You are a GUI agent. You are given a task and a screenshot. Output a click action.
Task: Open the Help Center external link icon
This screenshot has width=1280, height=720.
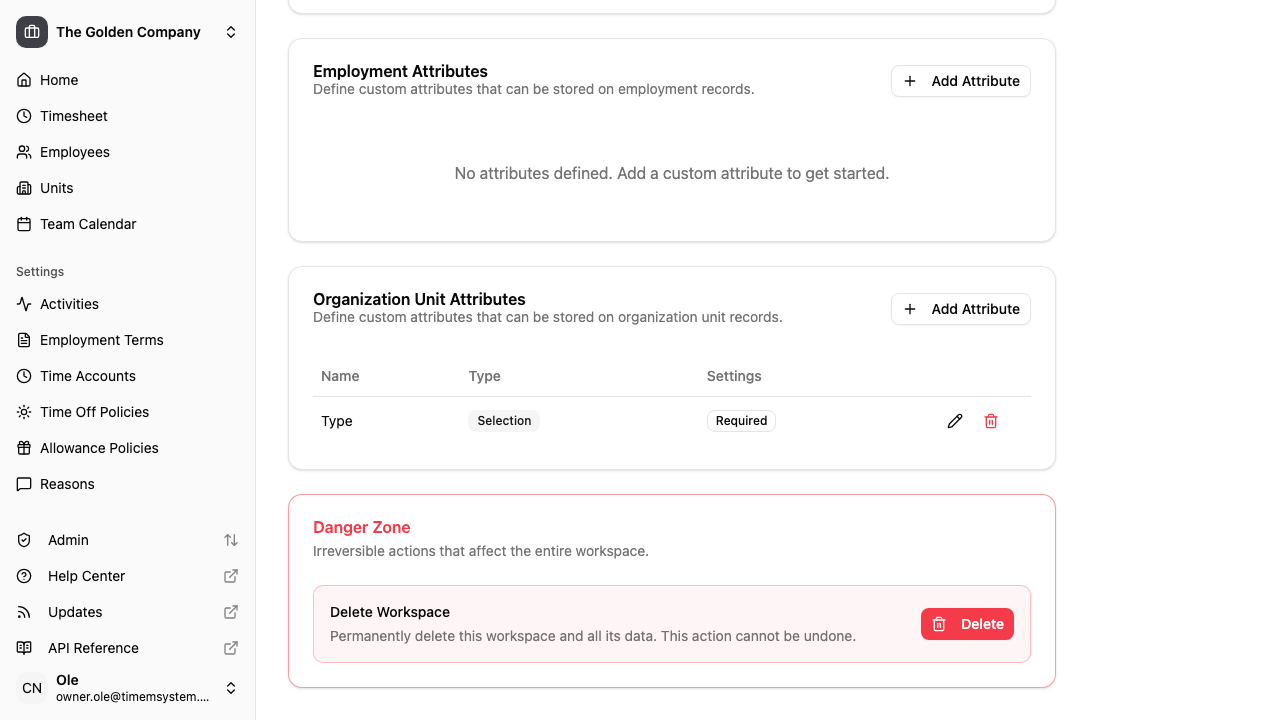click(x=230, y=576)
